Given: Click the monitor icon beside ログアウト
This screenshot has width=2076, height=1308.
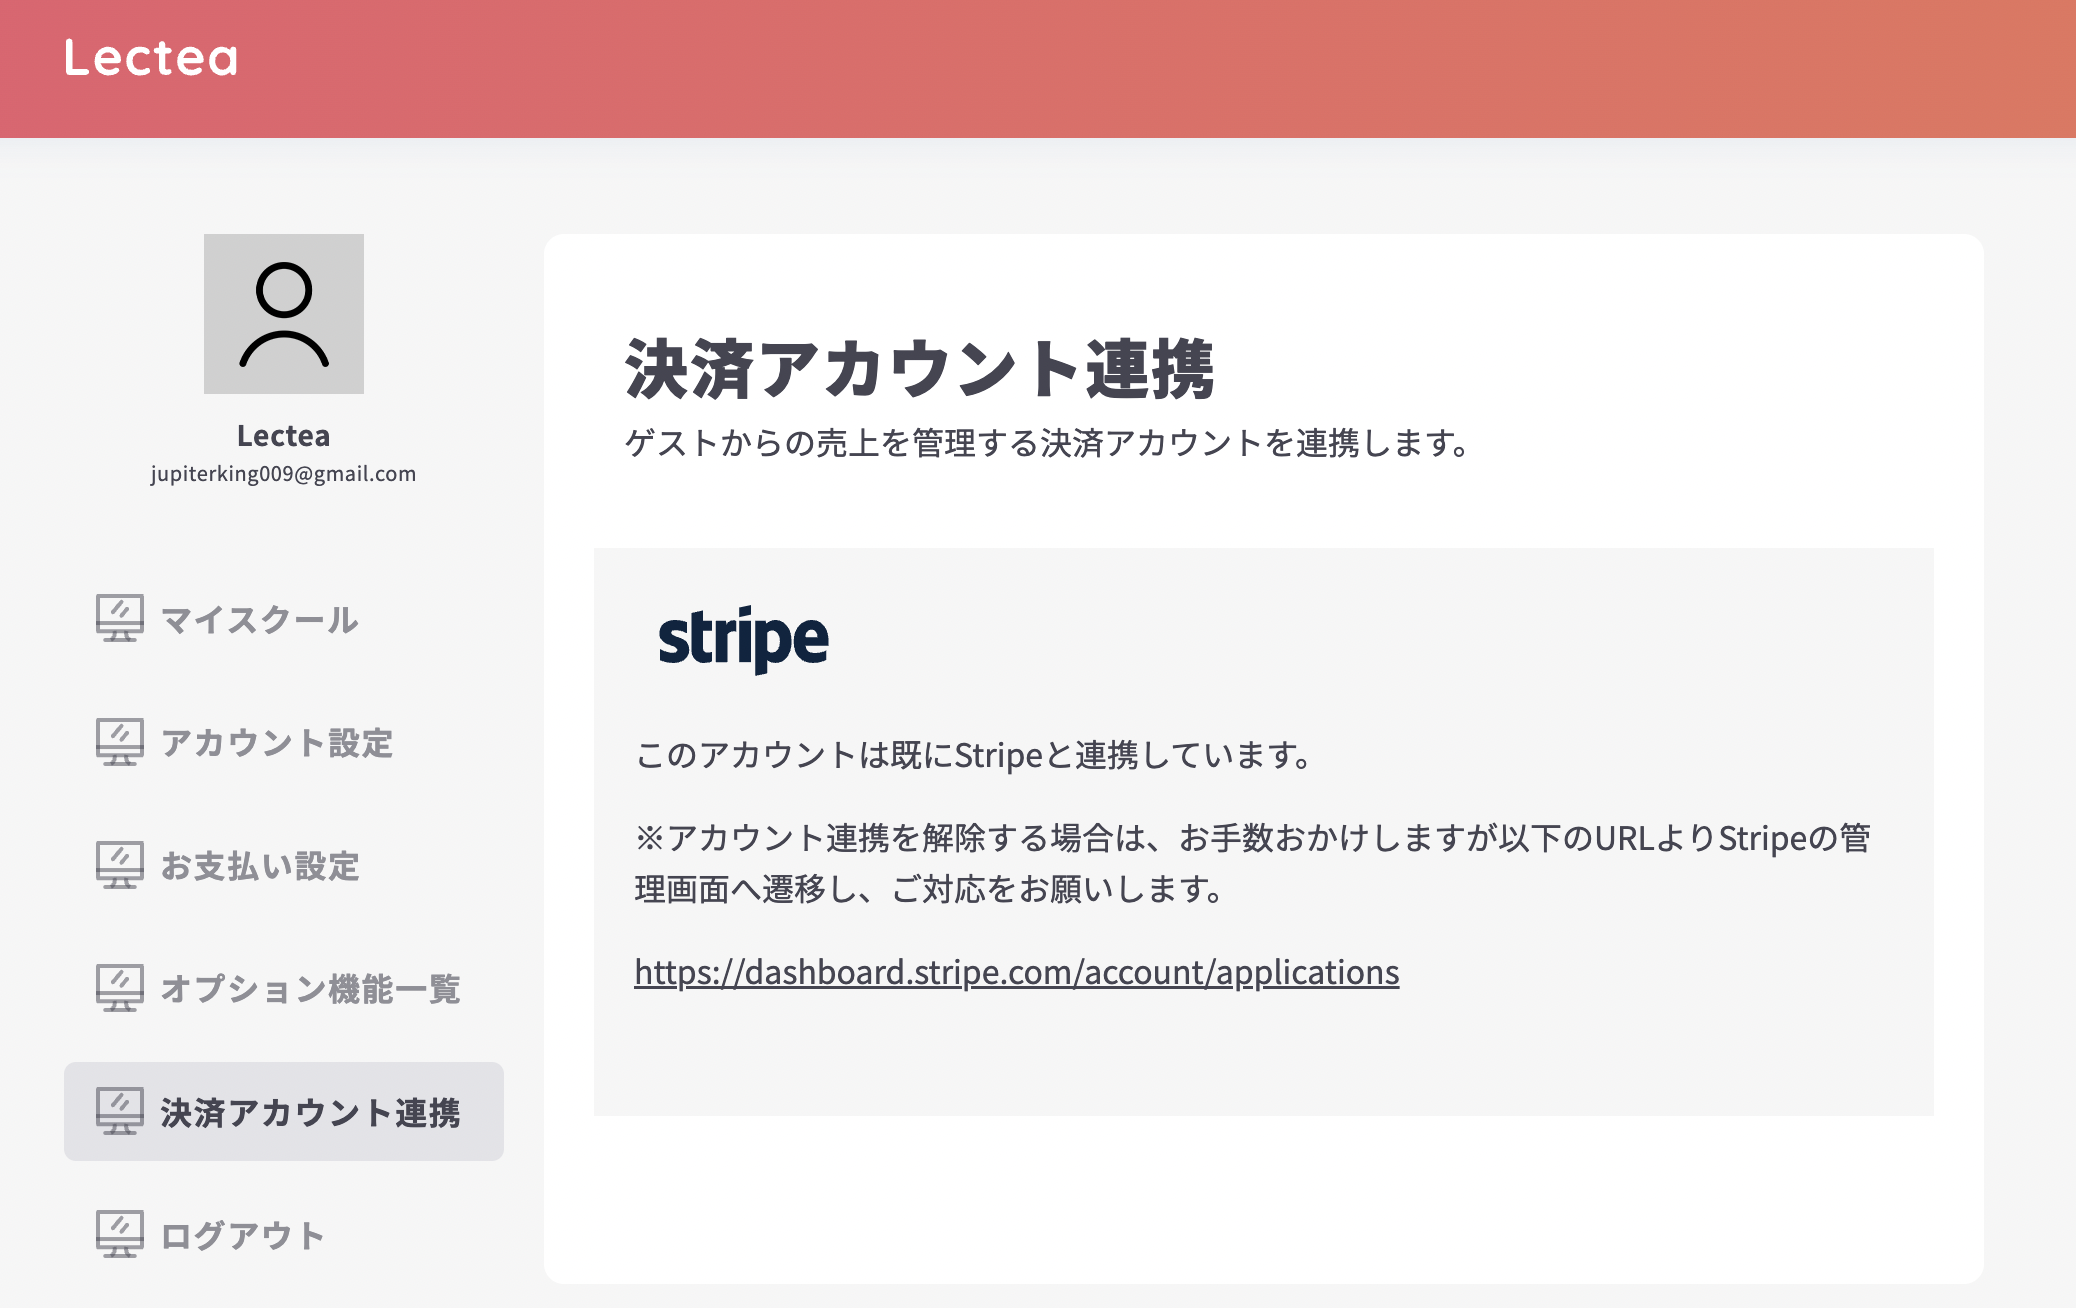Looking at the screenshot, I should click(x=120, y=1234).
